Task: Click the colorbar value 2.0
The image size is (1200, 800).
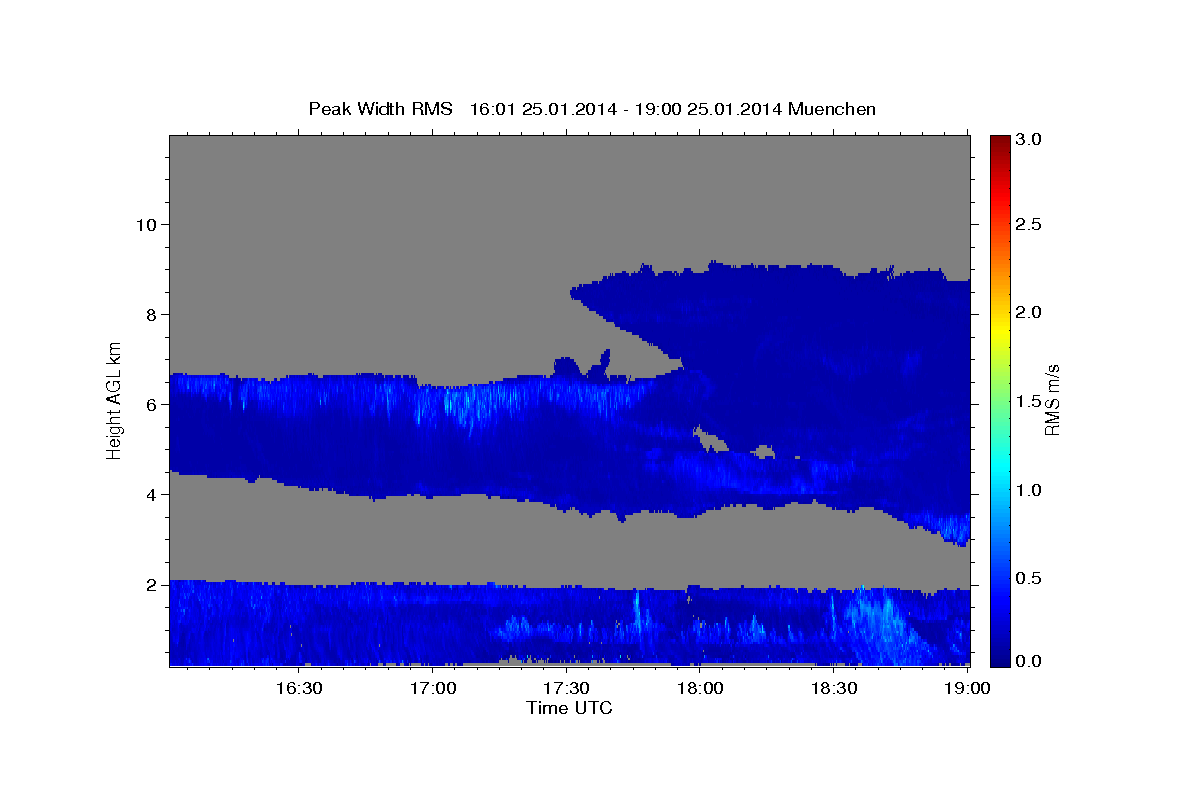Action: [1031, 313]
